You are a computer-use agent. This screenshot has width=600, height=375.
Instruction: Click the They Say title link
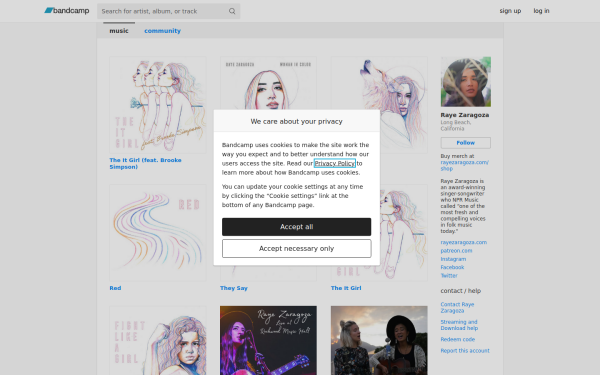[x=234, y=288]
